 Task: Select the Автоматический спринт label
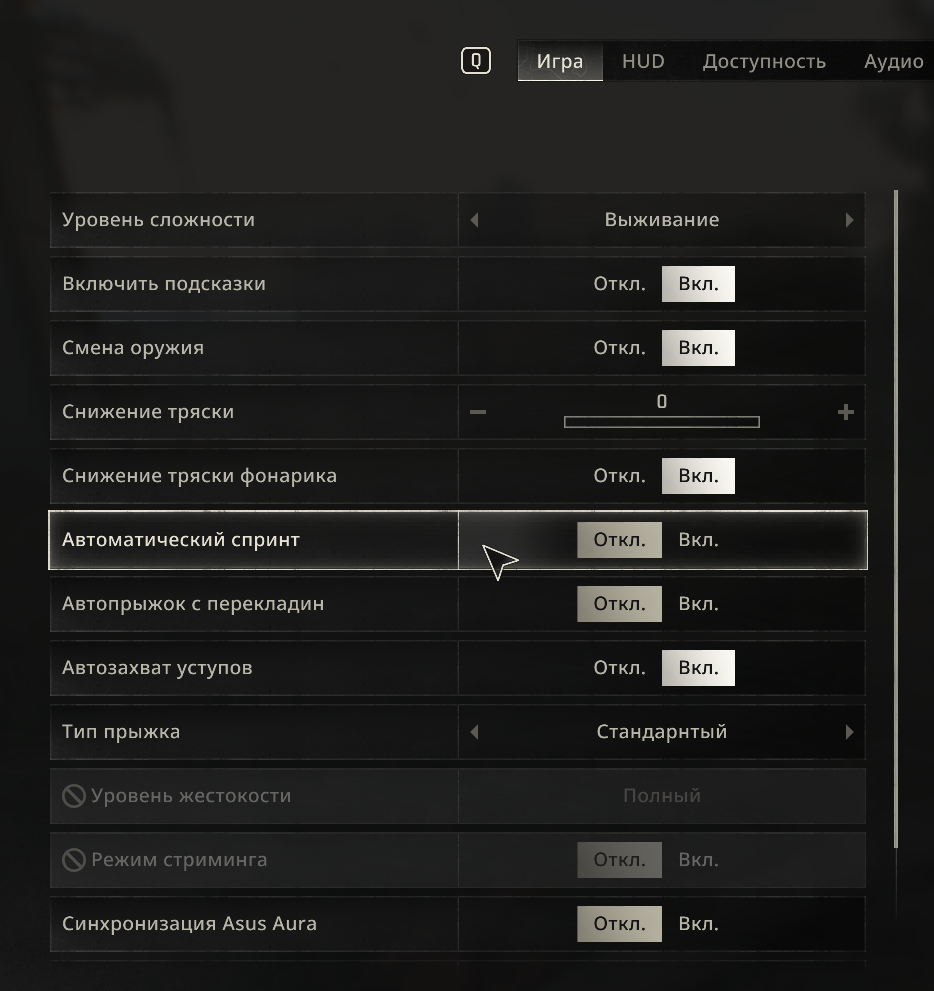tap(181, 540)
